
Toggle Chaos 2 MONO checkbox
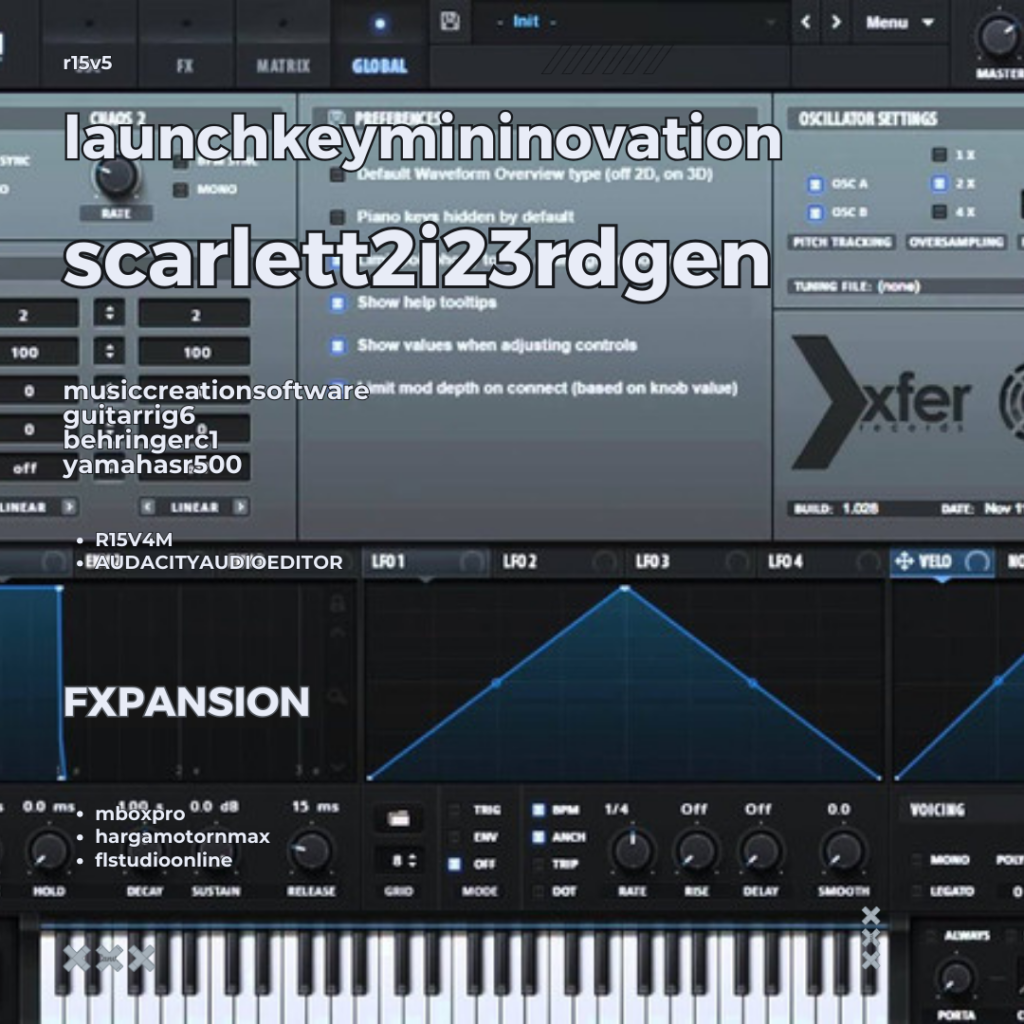point(180,190)
